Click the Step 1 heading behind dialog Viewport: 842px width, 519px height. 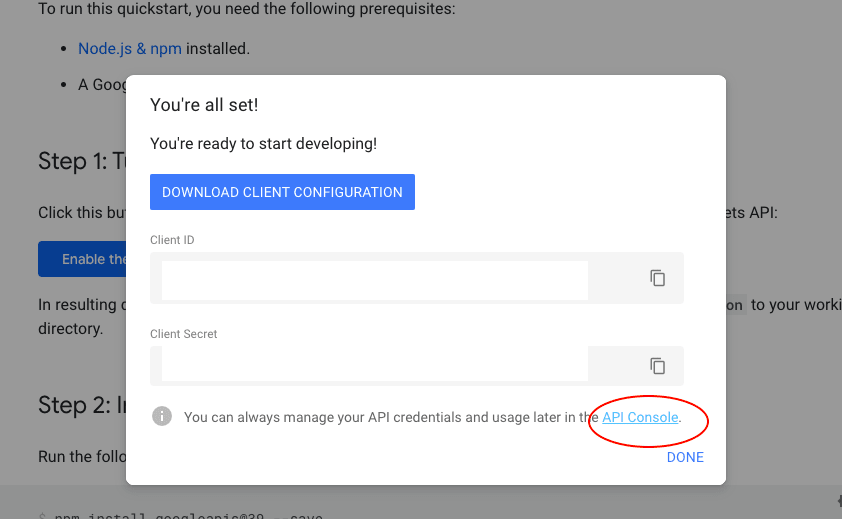pos(82,161)
